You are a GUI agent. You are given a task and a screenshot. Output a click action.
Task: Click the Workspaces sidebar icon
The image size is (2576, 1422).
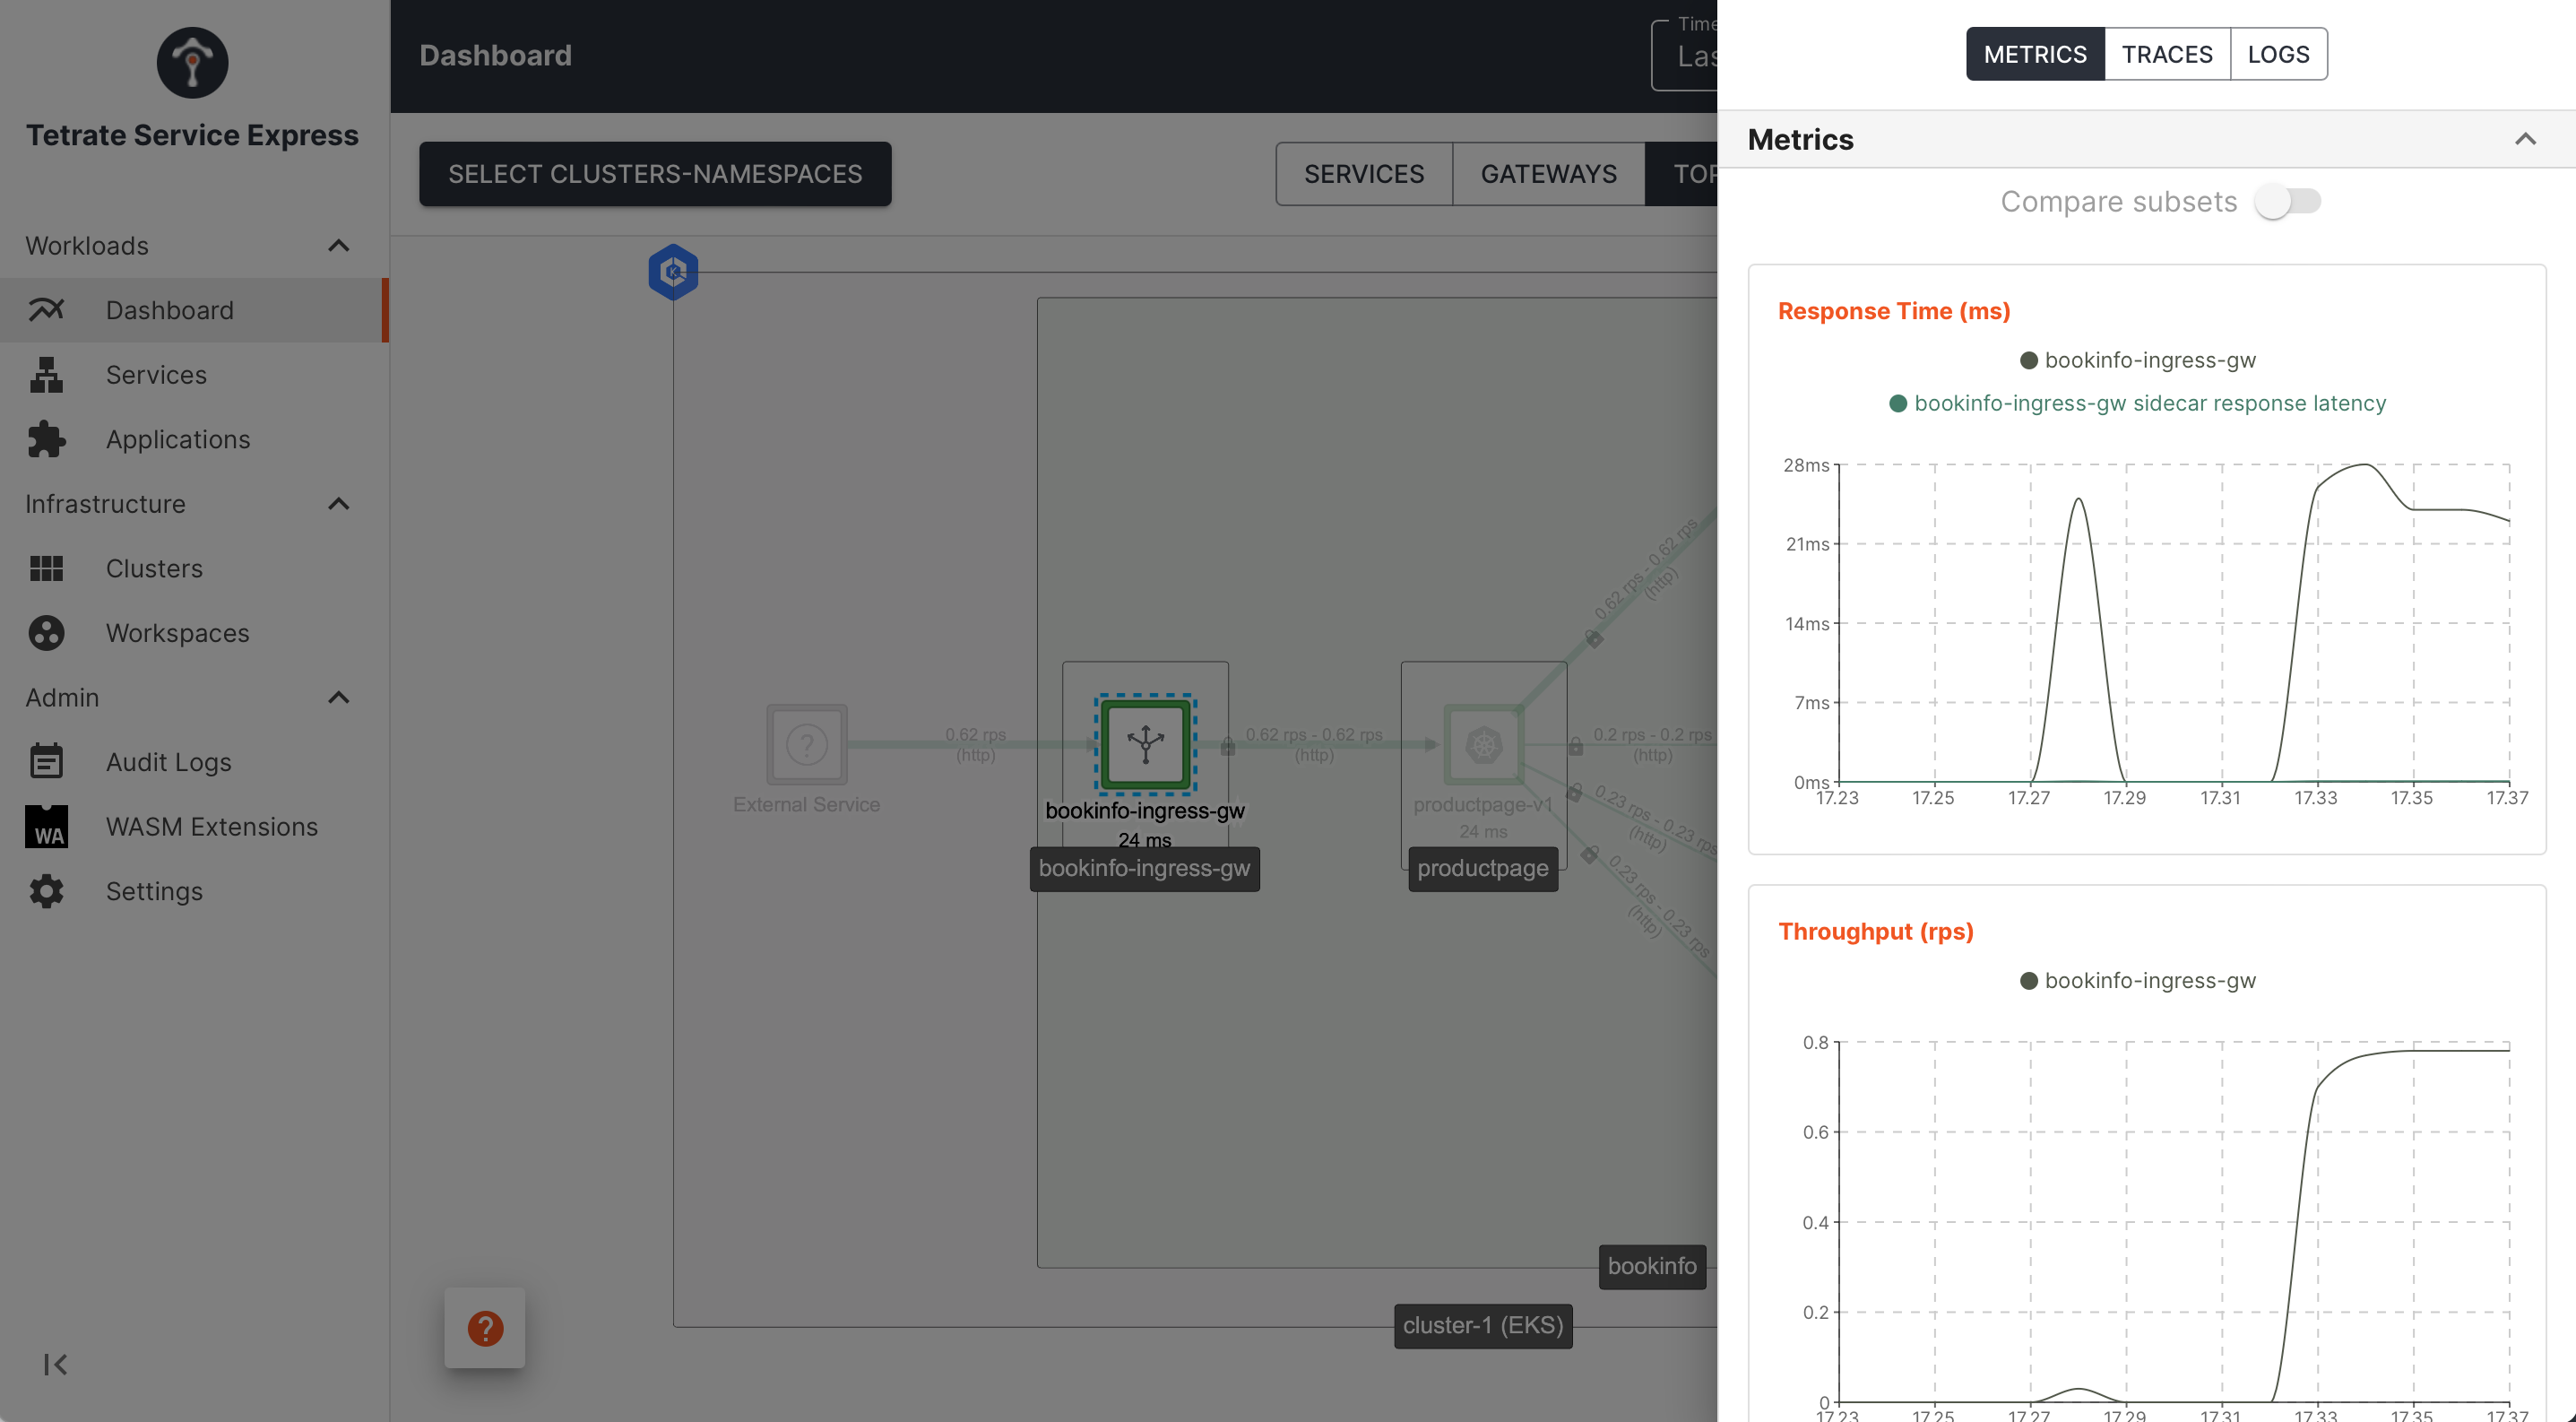46,632
